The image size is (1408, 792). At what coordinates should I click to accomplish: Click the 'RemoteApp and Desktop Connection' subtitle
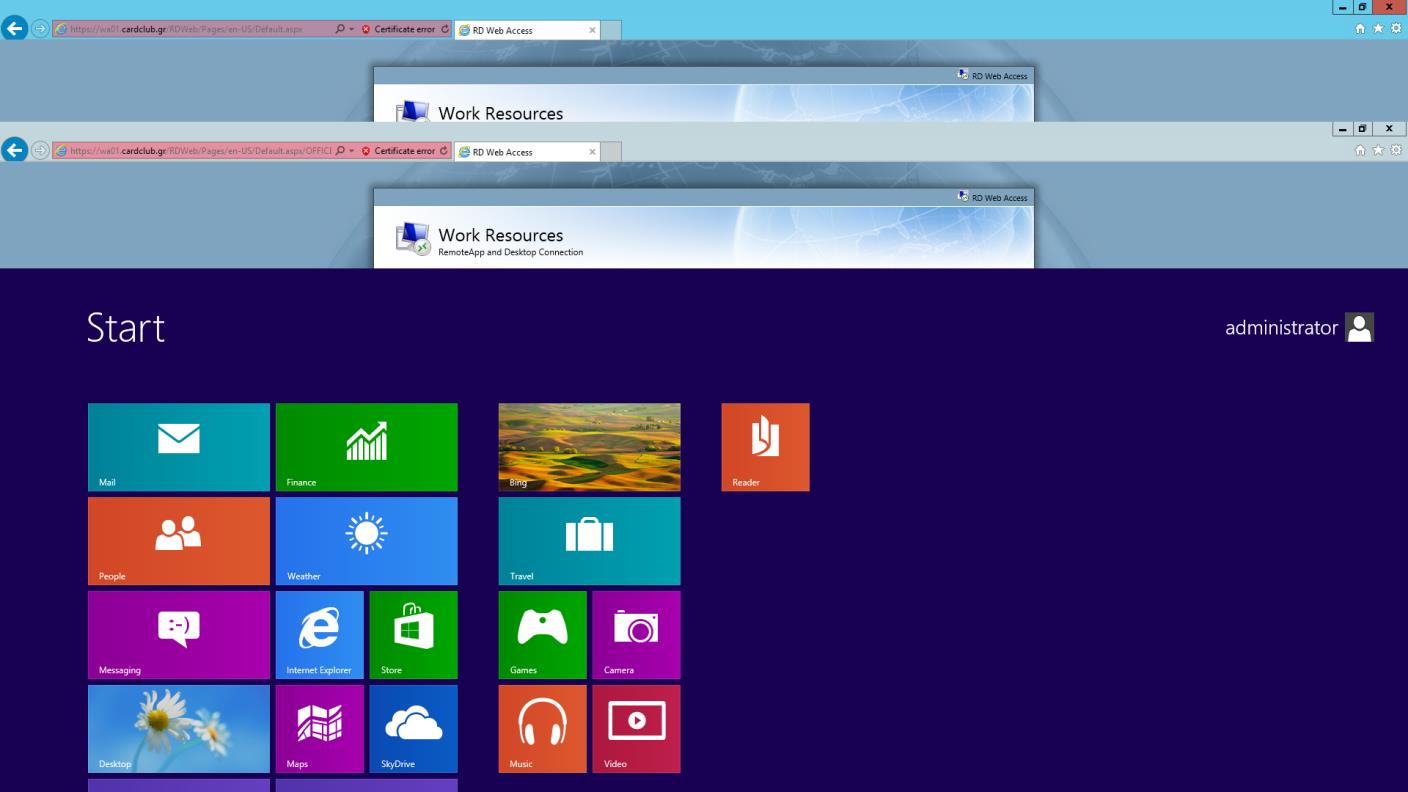510,252
